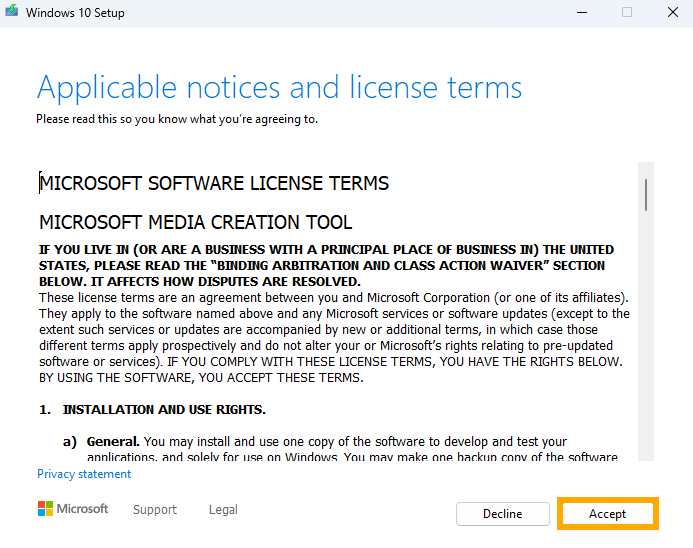
Task: Open the Privacy statement link
Action: [84, 474]
